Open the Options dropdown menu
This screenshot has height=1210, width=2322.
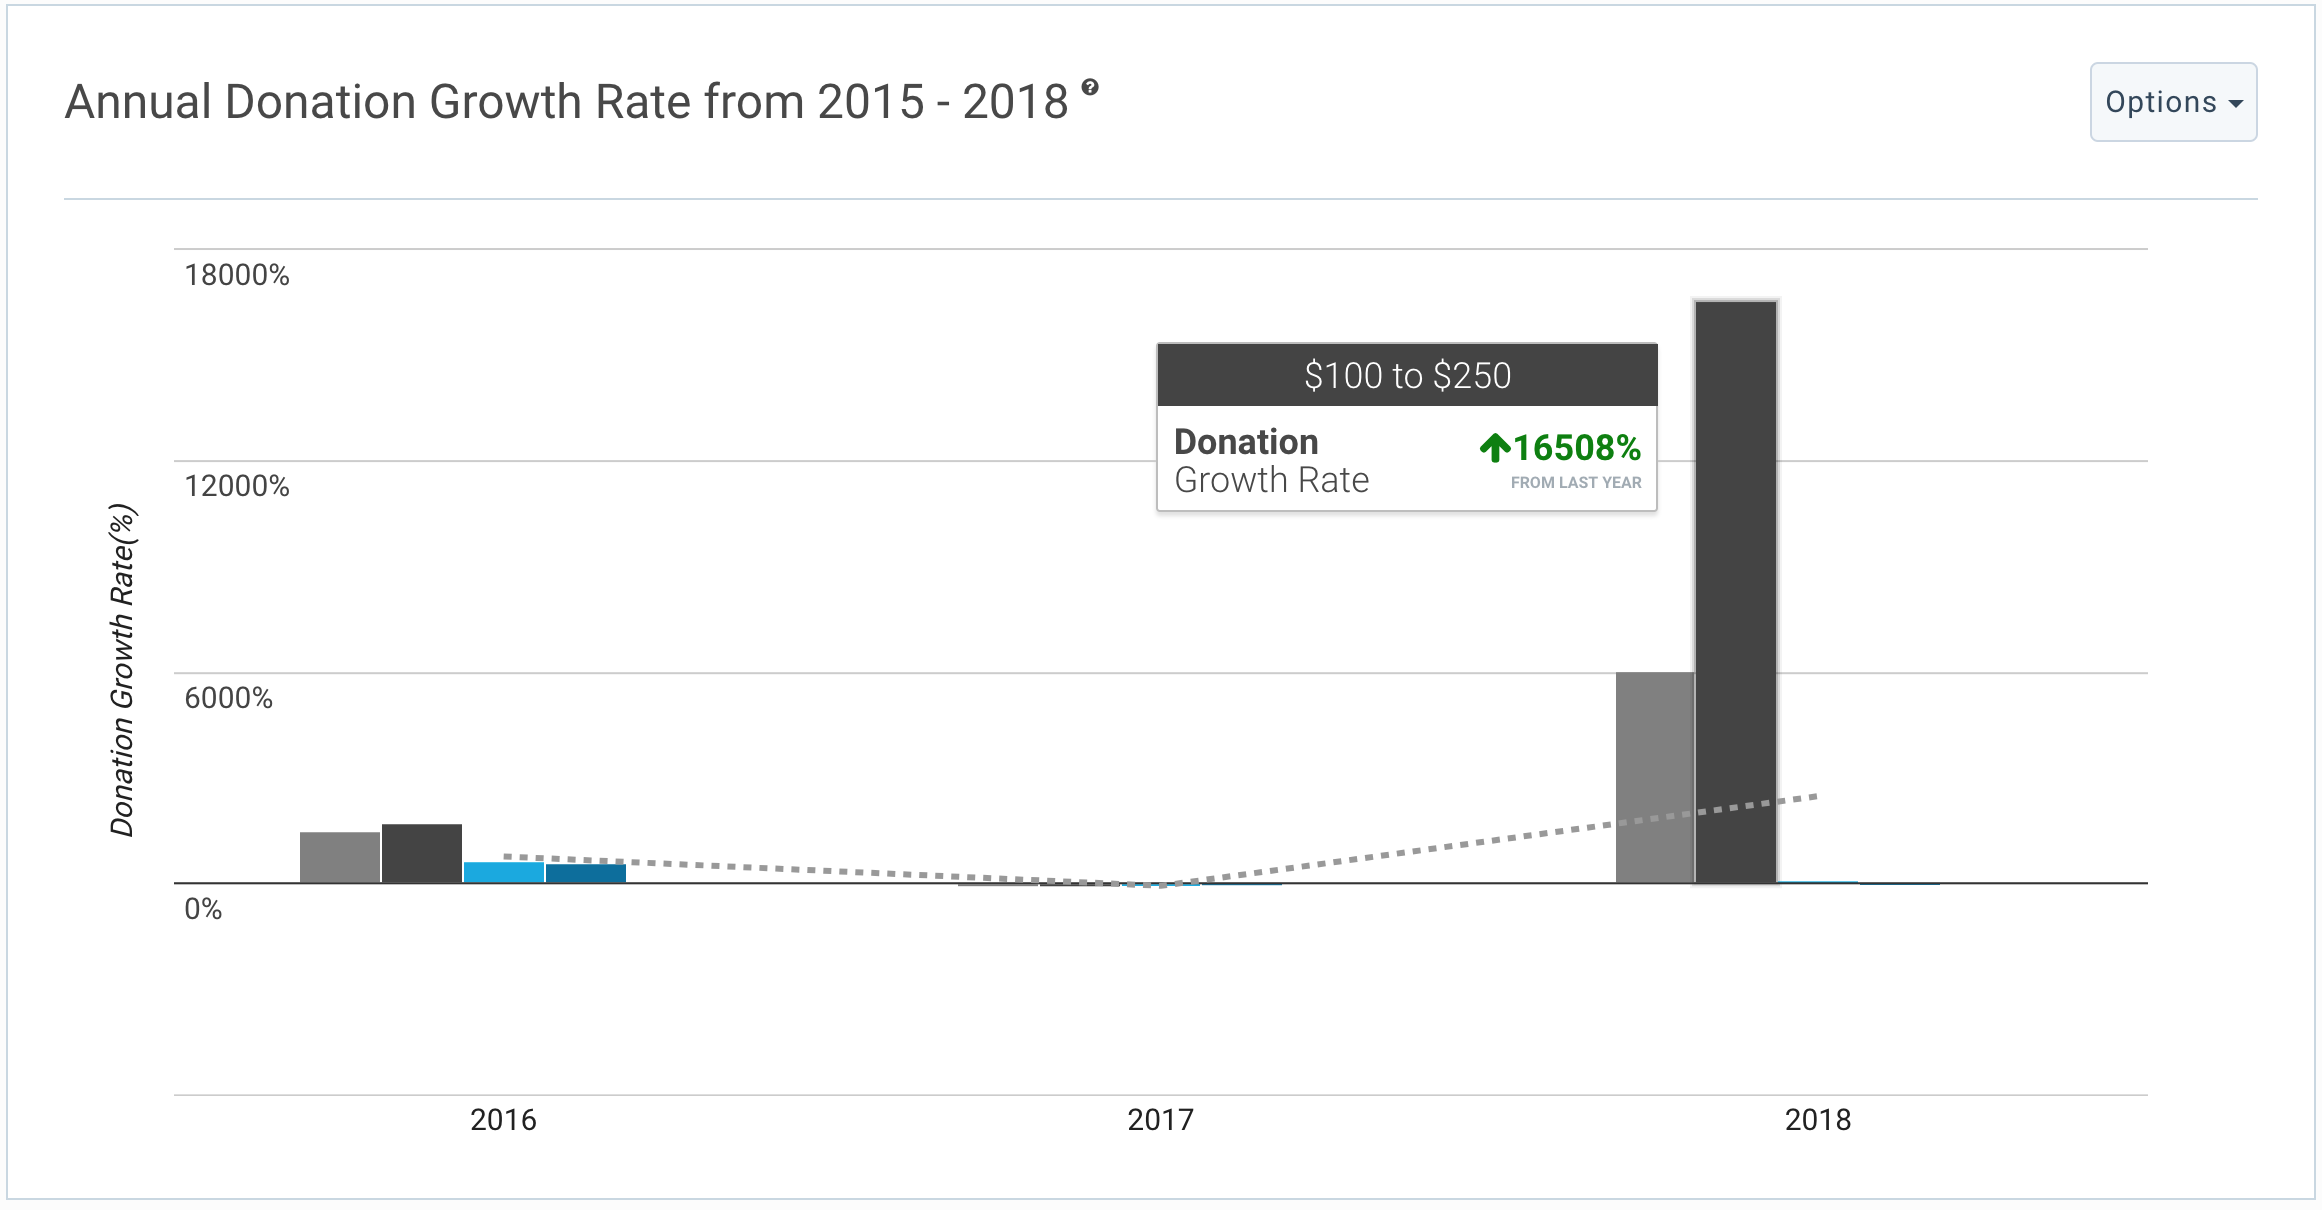2172,102
